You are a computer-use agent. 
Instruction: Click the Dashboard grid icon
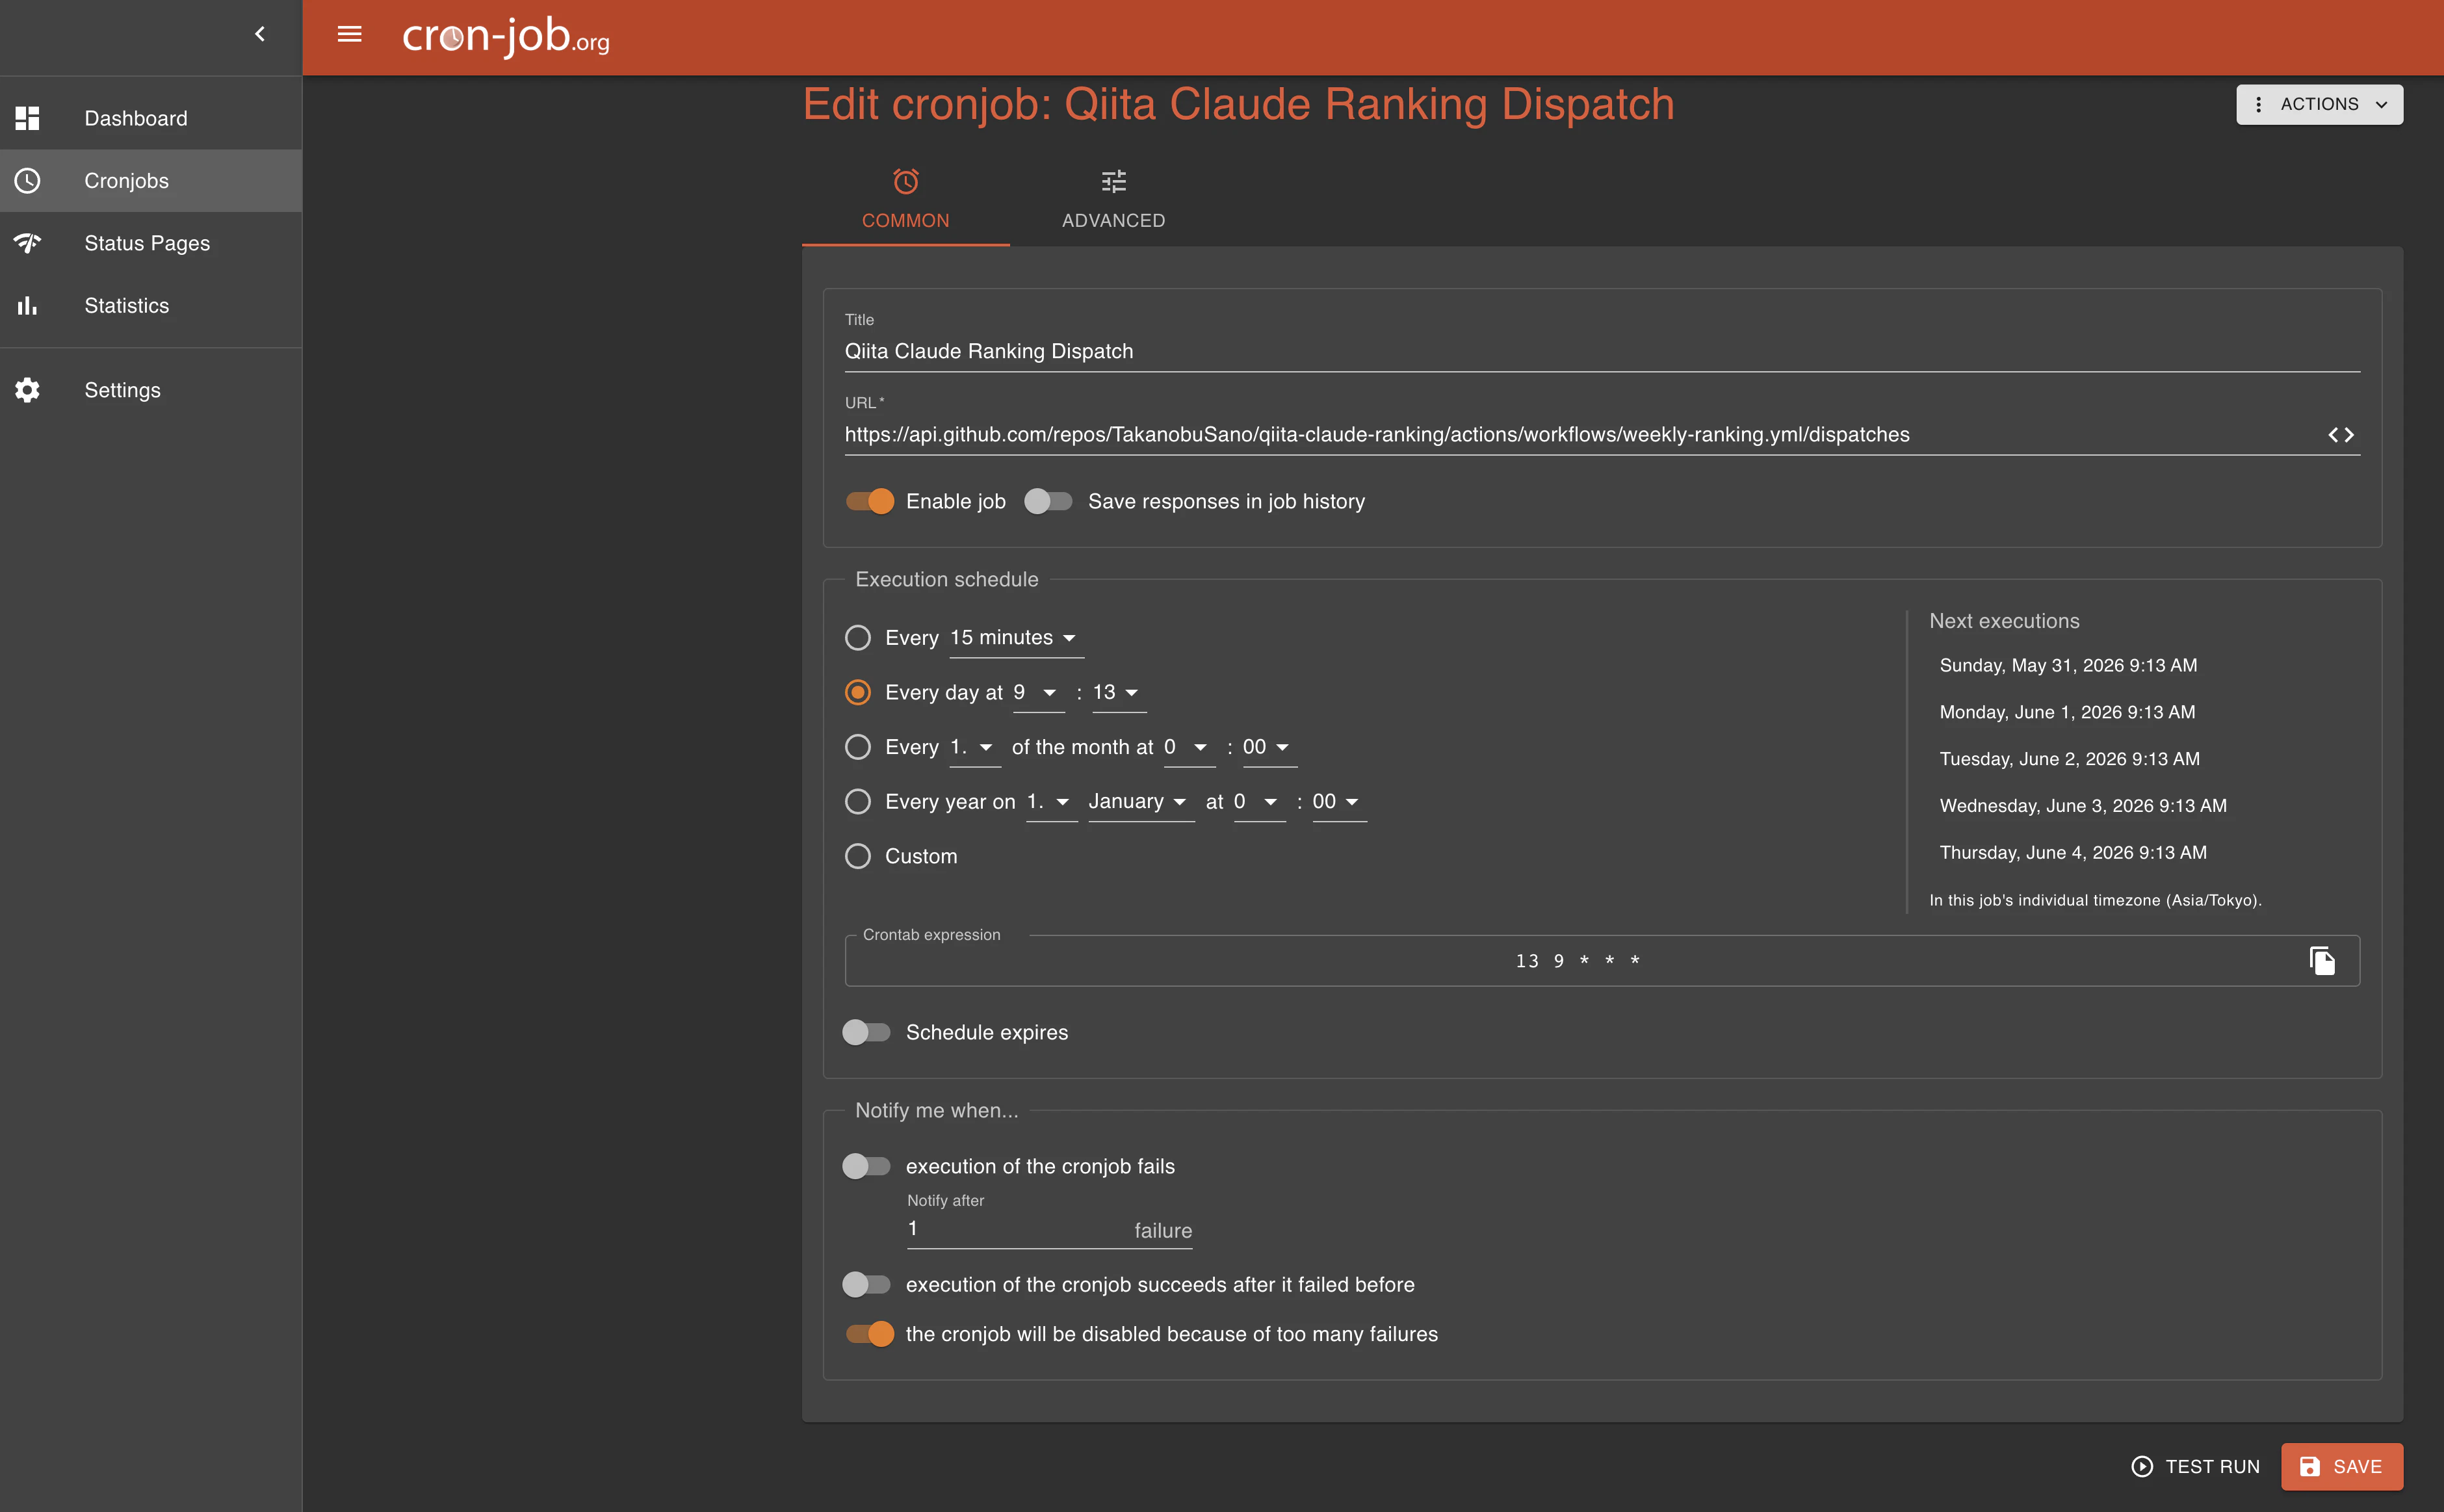pos(27,118)
